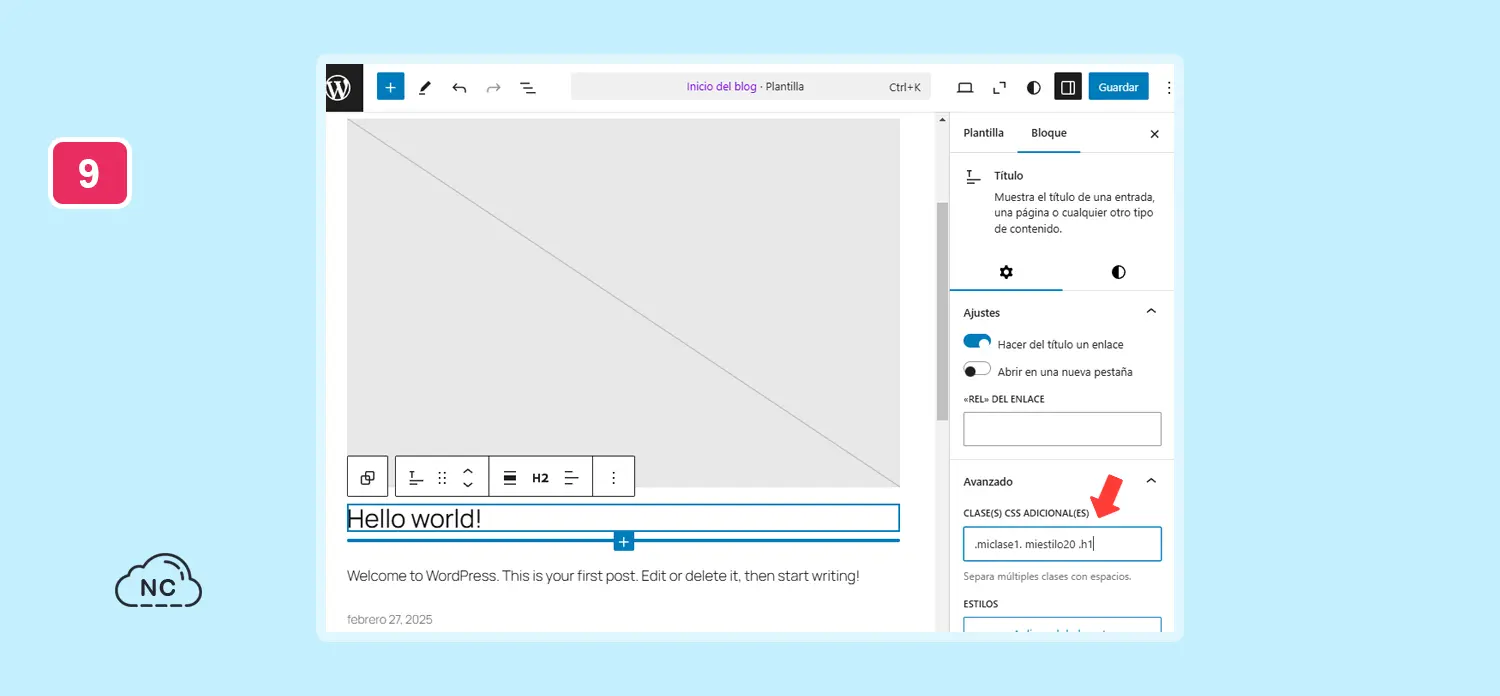Insert block with plus below title
The width and height of the screenshot is (1500, 696).
coord(624,541)
